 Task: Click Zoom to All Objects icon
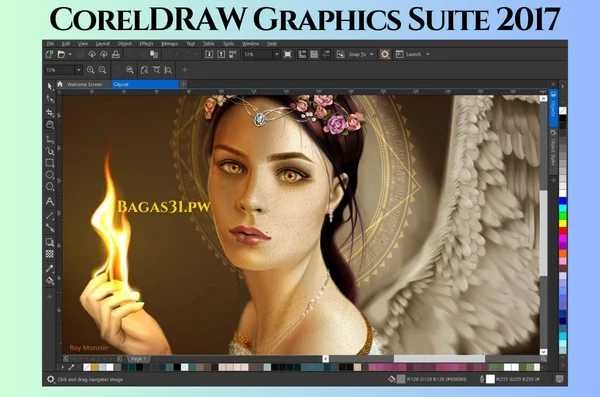(x=130, y=70)
